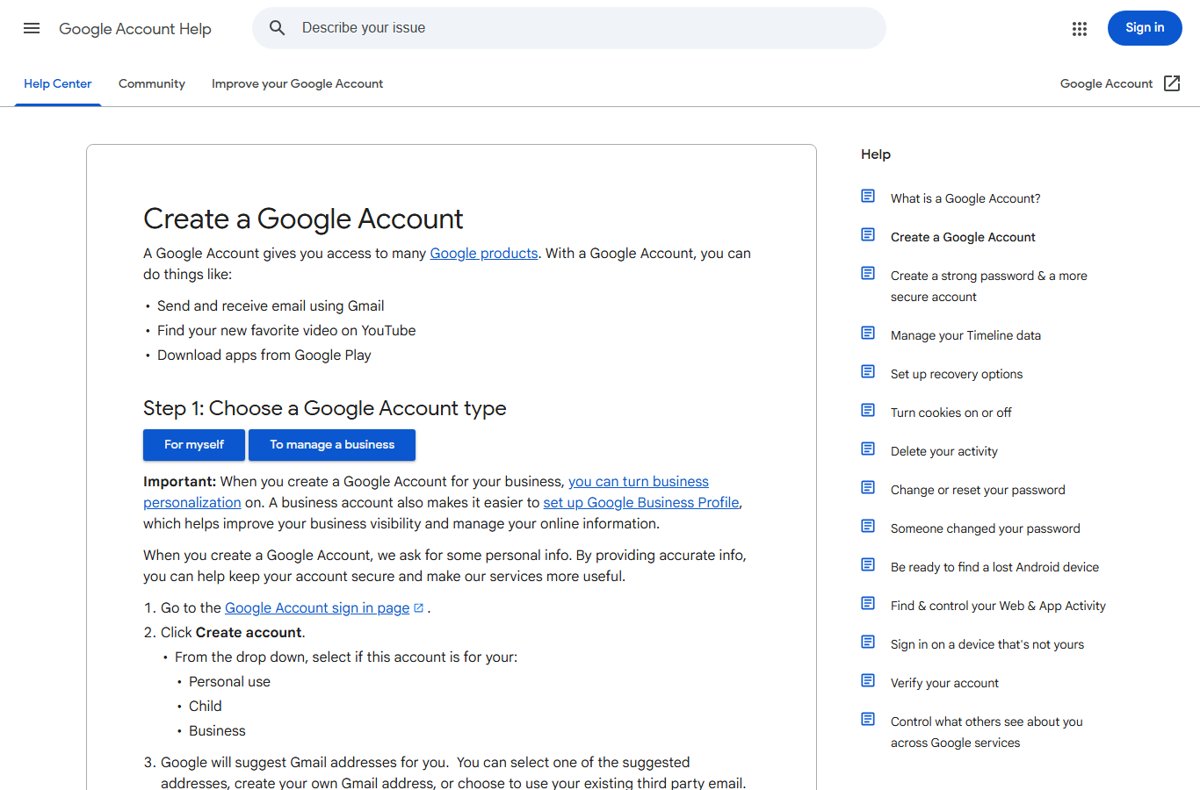Click article icon beside Manage your Timeline data
The height and width of the screenshot is (790, 1200).
pos(868,333)
